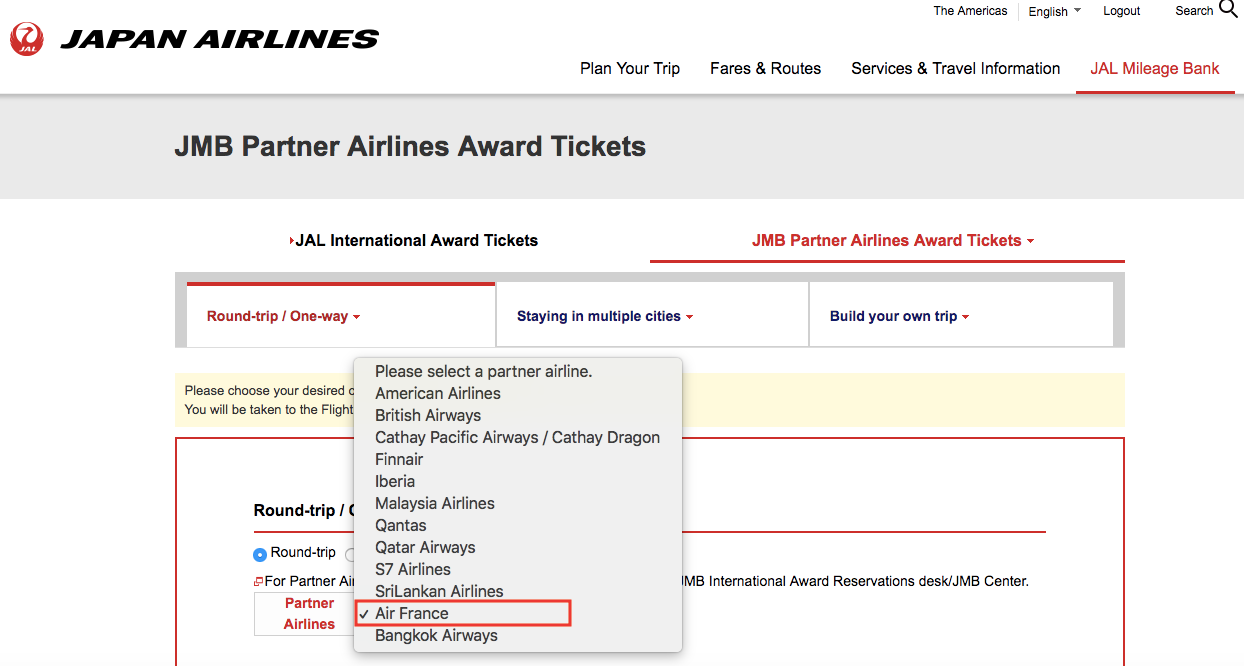Go to JAL International Award Tickets

click(x=414, y=240)
